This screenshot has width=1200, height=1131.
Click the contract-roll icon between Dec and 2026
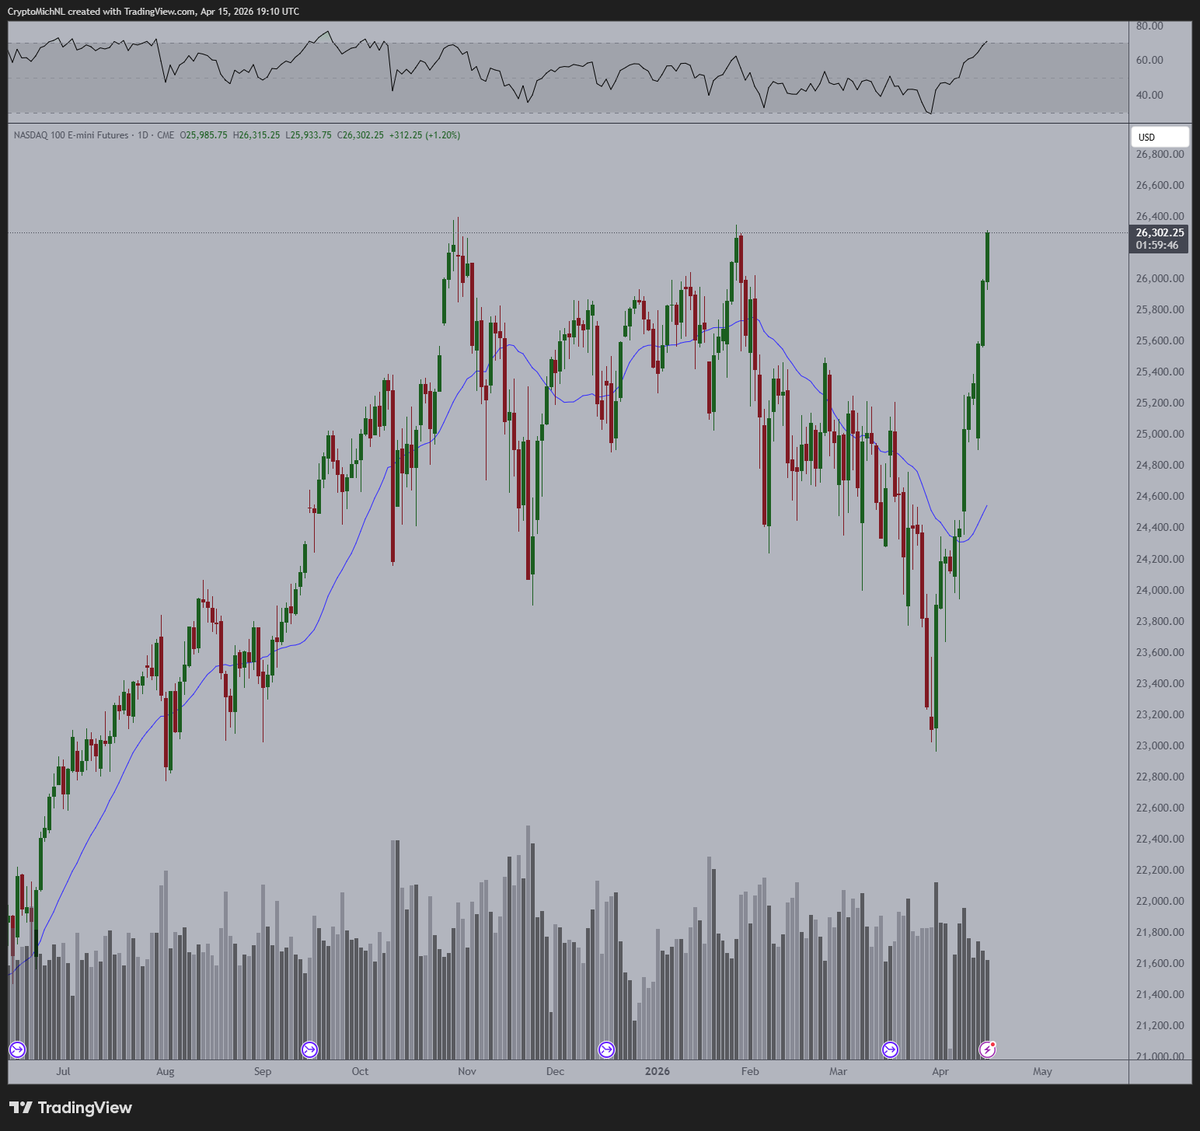pos(607,1049)
